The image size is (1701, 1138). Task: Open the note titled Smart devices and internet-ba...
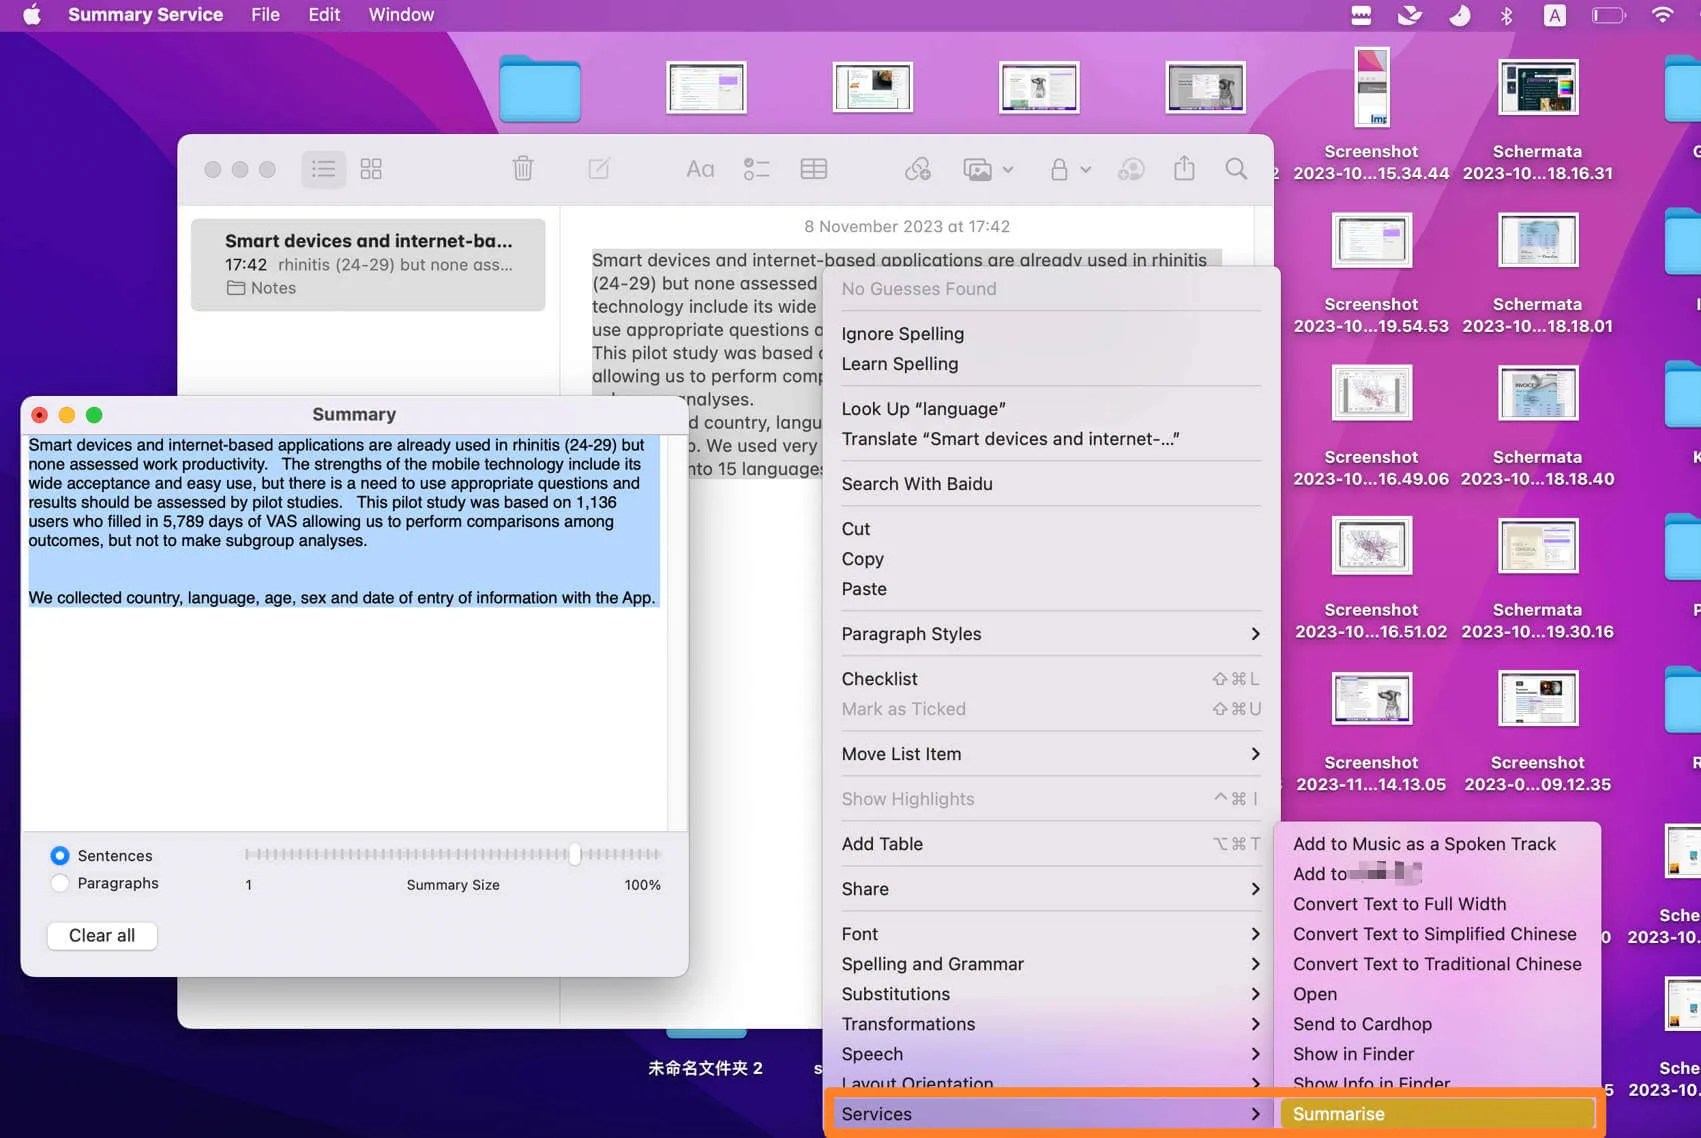(368, 263)
